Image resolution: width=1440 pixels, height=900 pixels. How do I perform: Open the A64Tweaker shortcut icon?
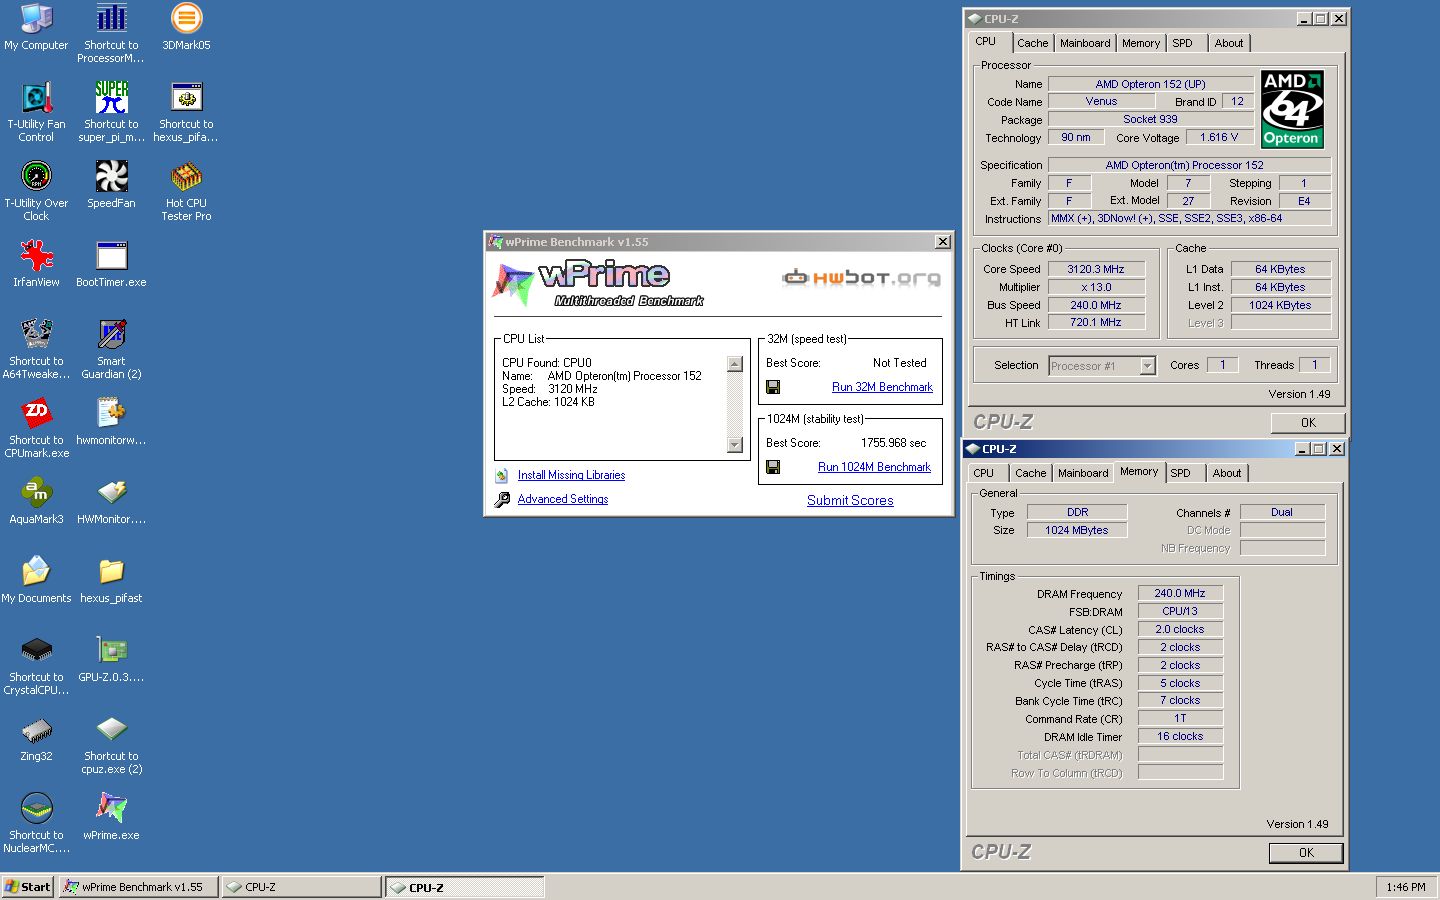pos(36,334)
